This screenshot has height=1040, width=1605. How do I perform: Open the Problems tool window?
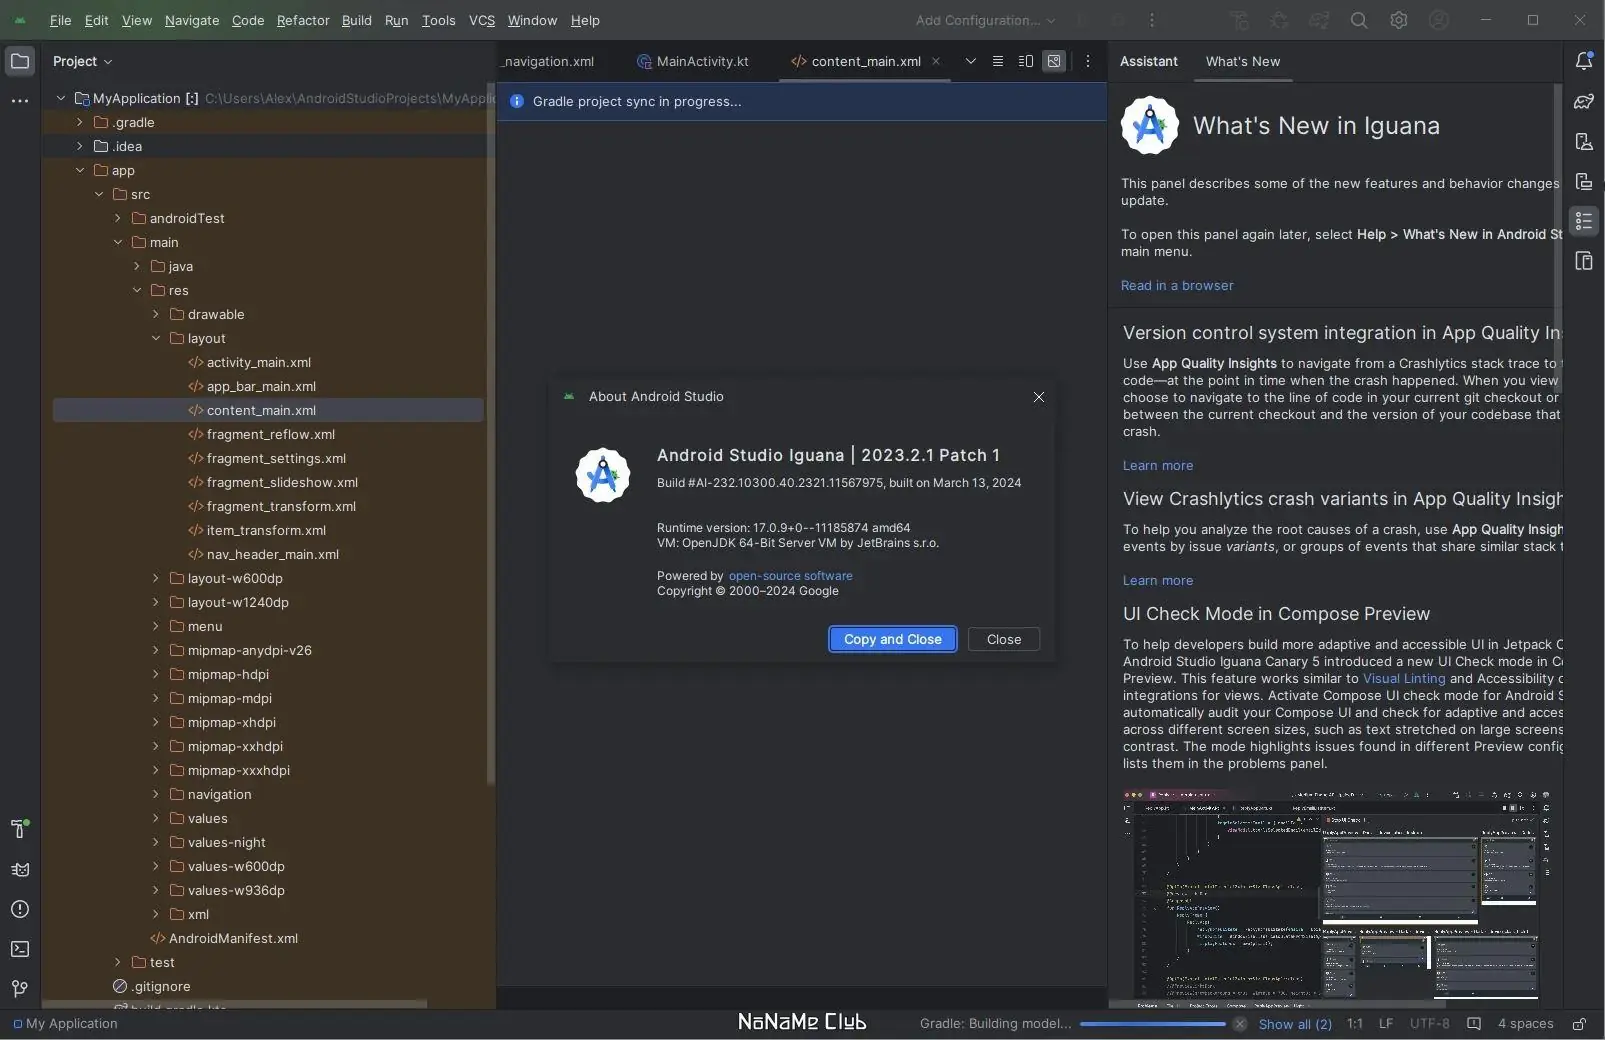(20, 909)
